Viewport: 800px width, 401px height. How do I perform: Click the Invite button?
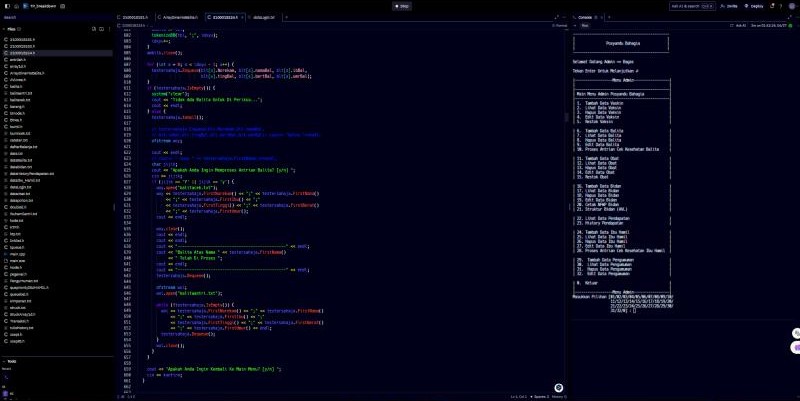(x=733, y=6)
